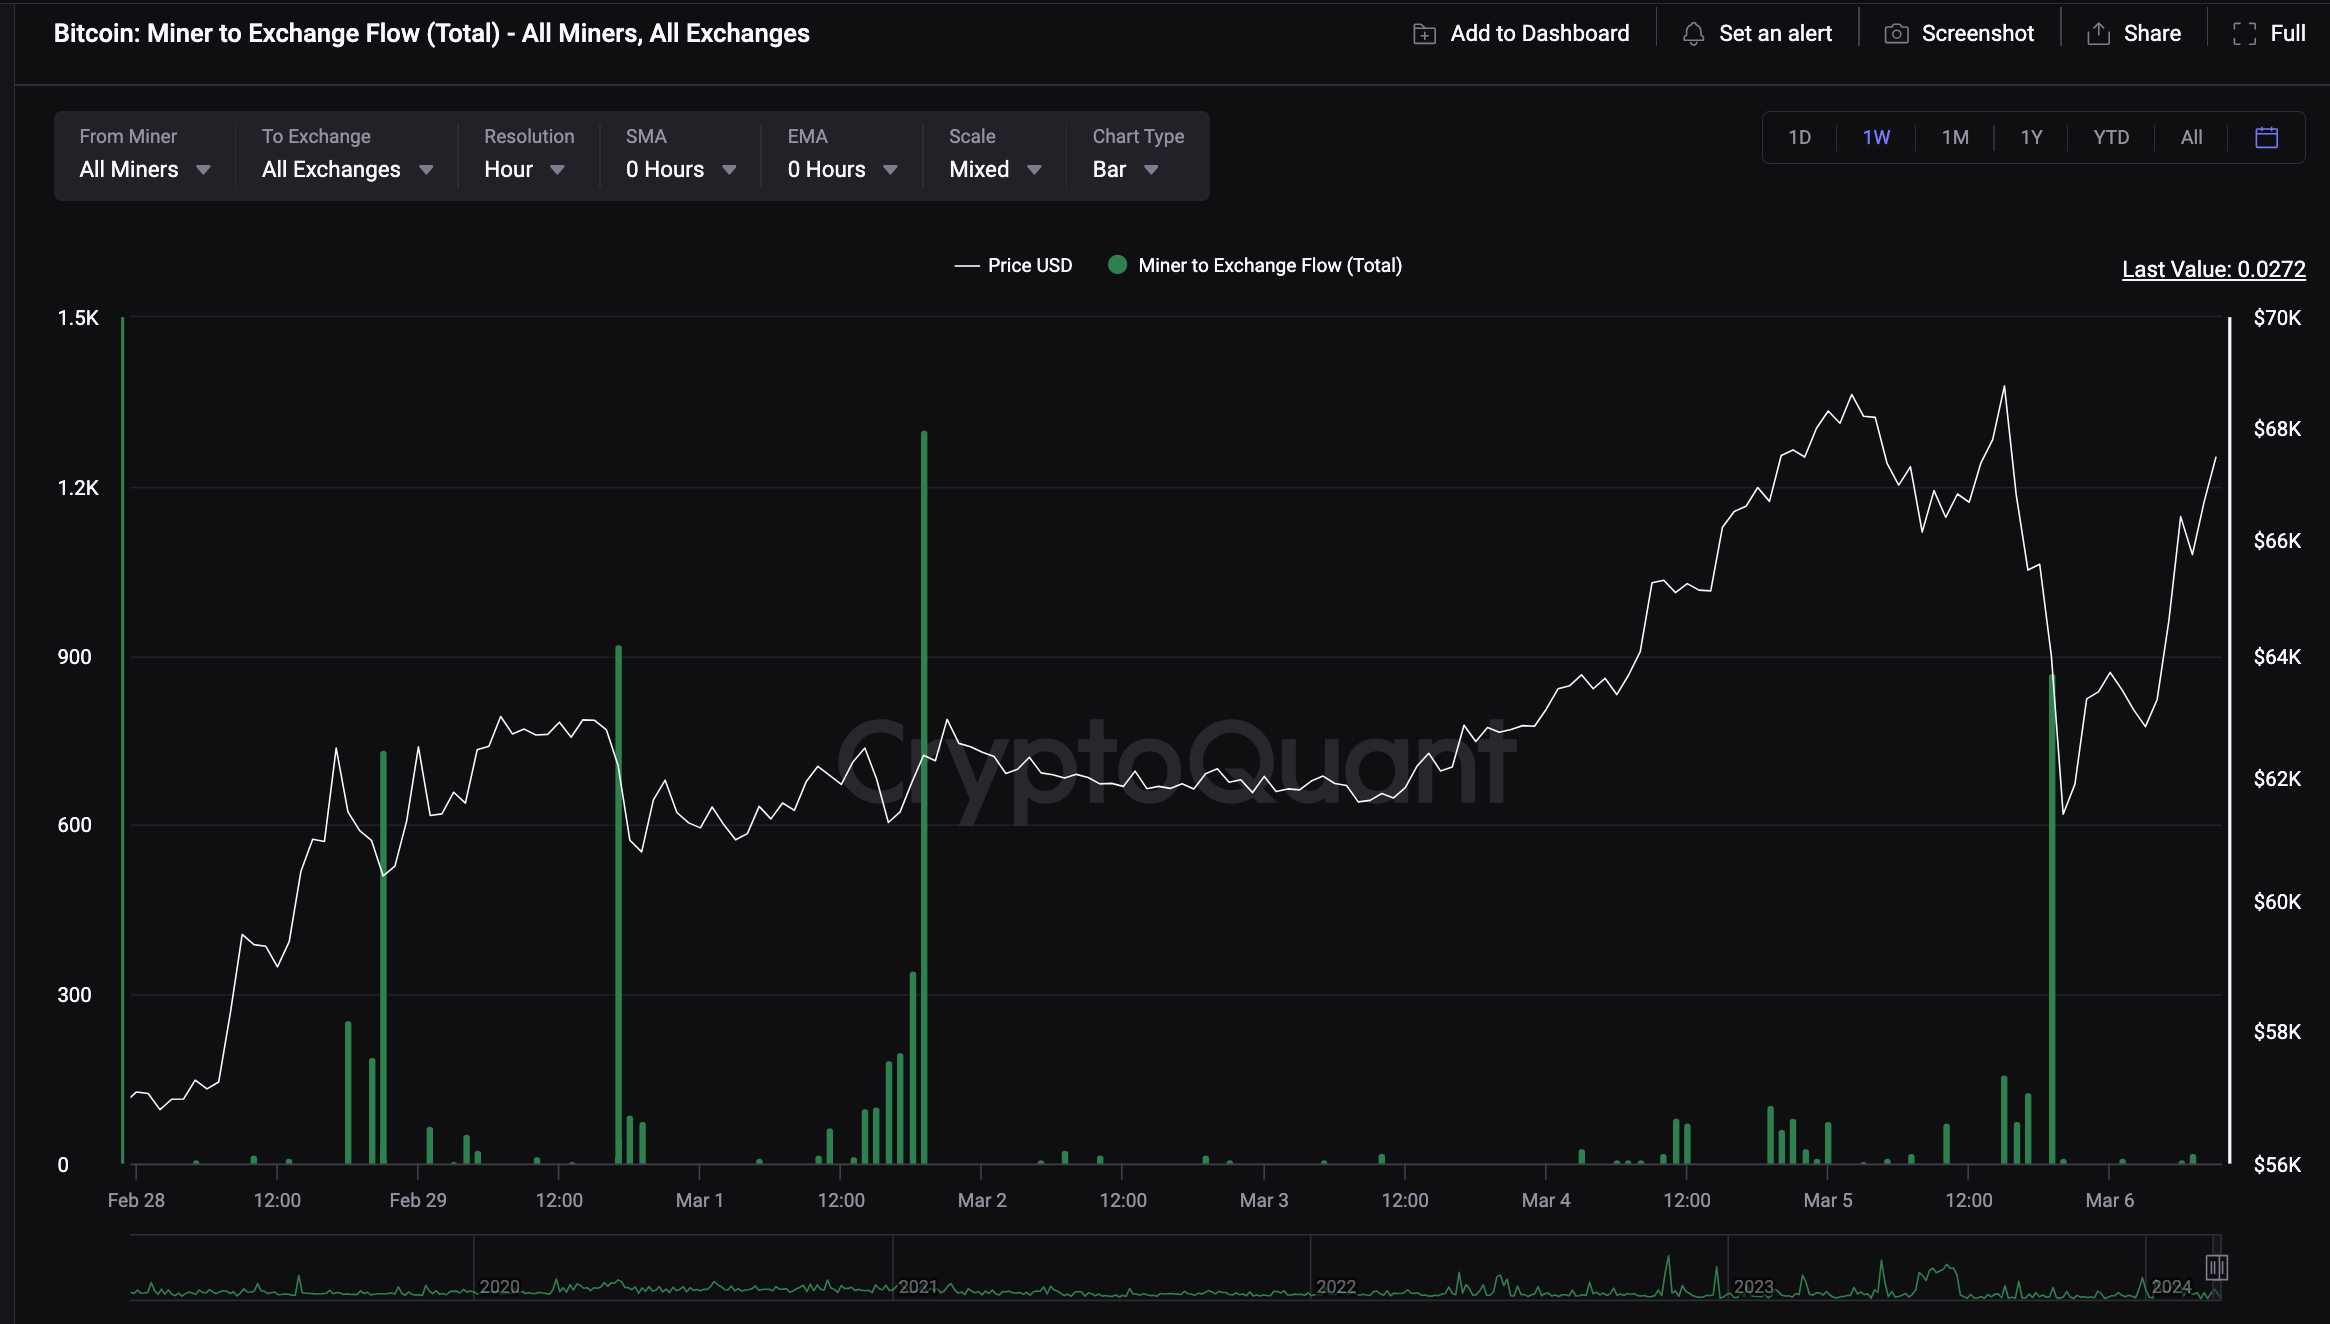This screenshot has width=2330, height=1324.
Task: Expand the Scale Mixed dropdown
Action: (994, 169)
